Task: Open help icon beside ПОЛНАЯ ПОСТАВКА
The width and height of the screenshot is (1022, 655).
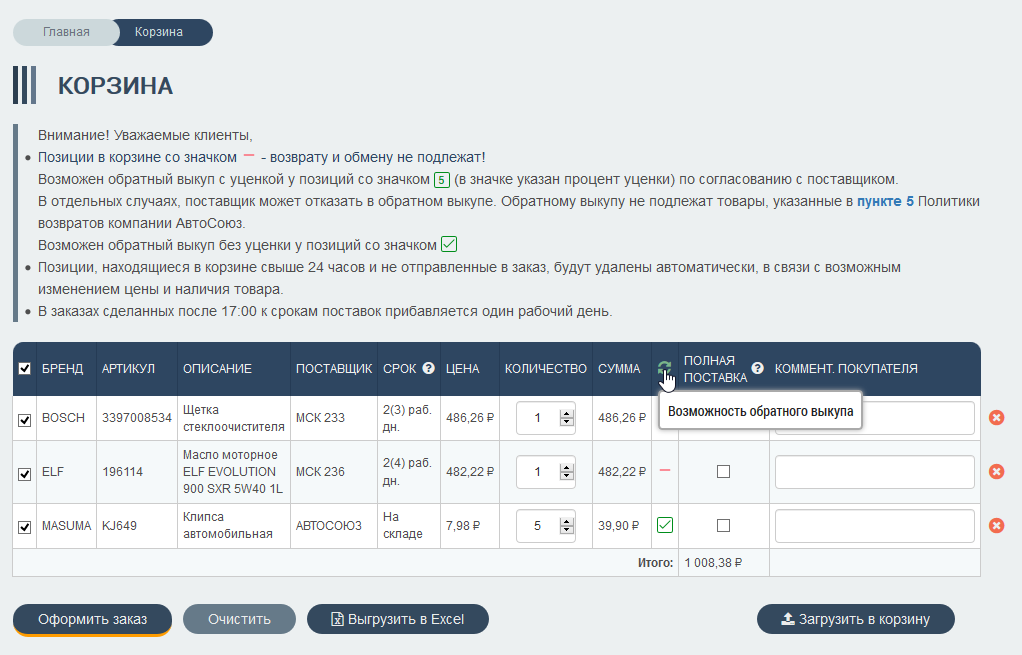Action: click(x=757, y=368)
